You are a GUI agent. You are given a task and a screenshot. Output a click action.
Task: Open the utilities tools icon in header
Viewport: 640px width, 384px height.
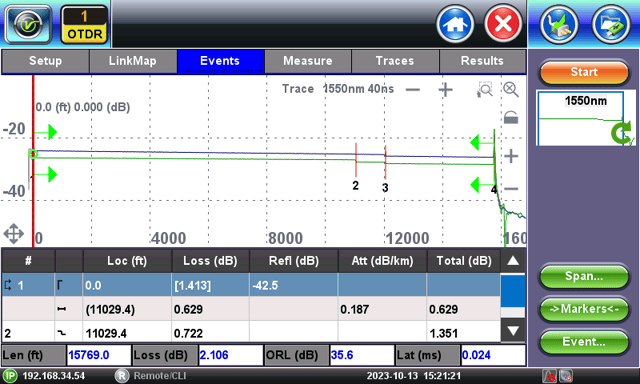(559, 24)
